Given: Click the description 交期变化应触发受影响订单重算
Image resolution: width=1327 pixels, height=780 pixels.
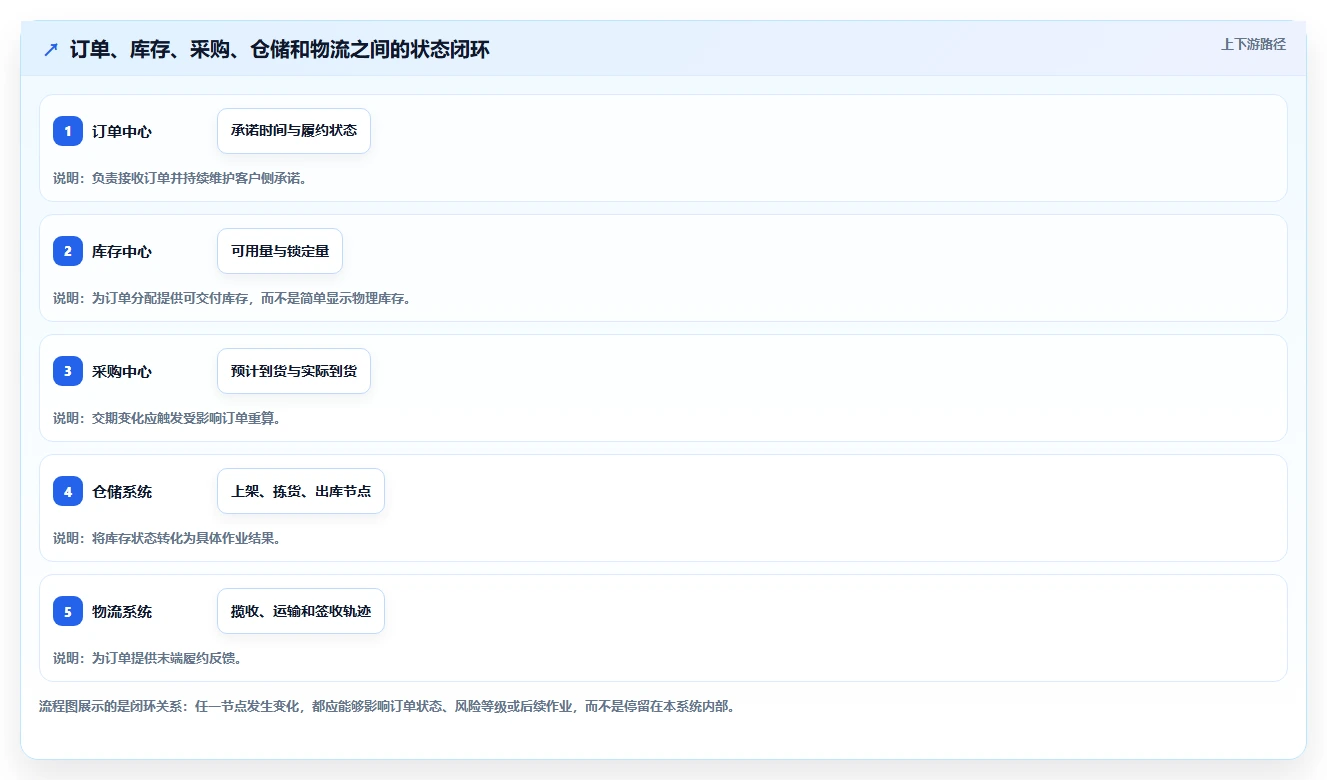Looking at the screenshot, I should point(167,418).
